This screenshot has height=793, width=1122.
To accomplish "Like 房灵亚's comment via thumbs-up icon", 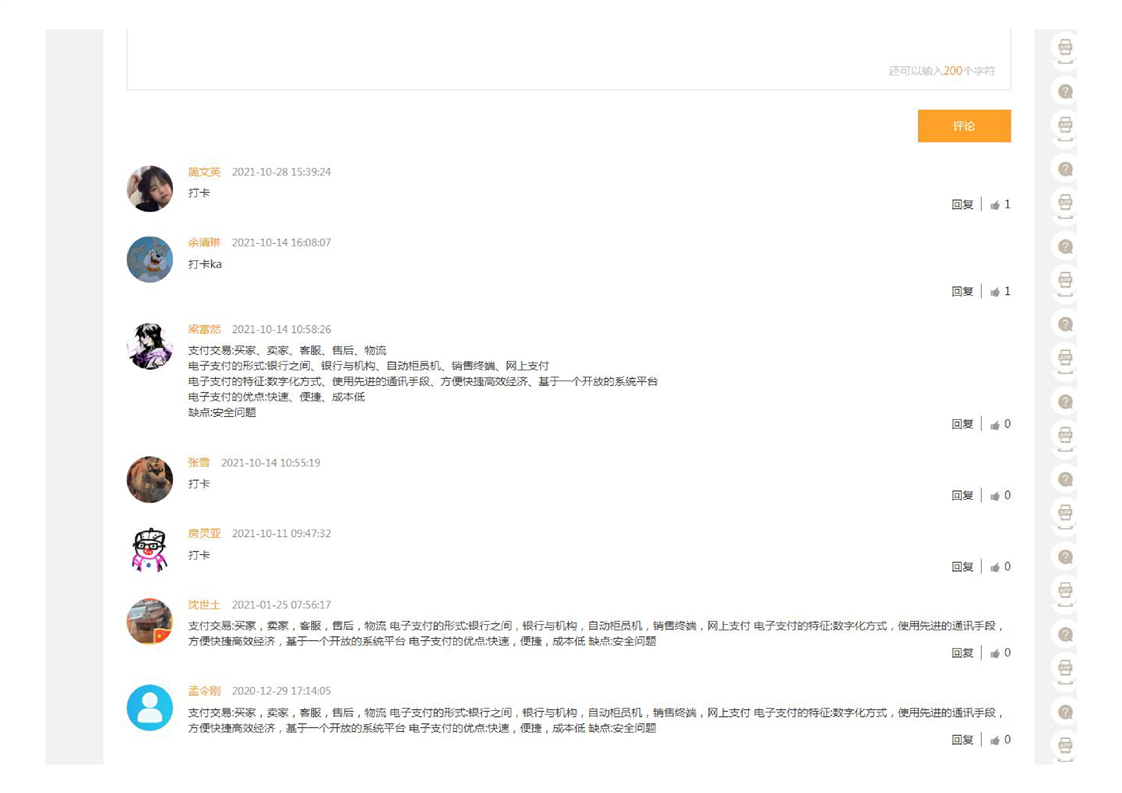I will point(995,567).
